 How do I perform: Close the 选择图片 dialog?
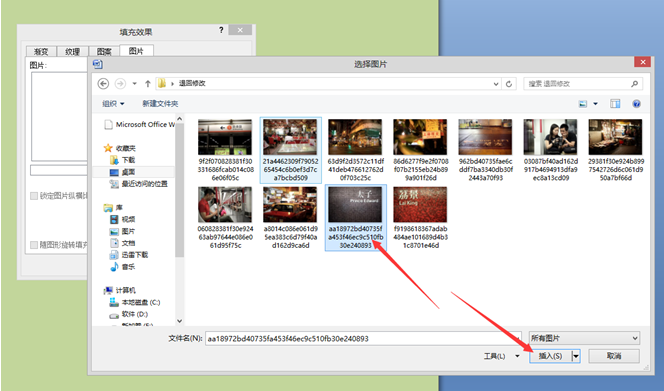pos(642,62)
